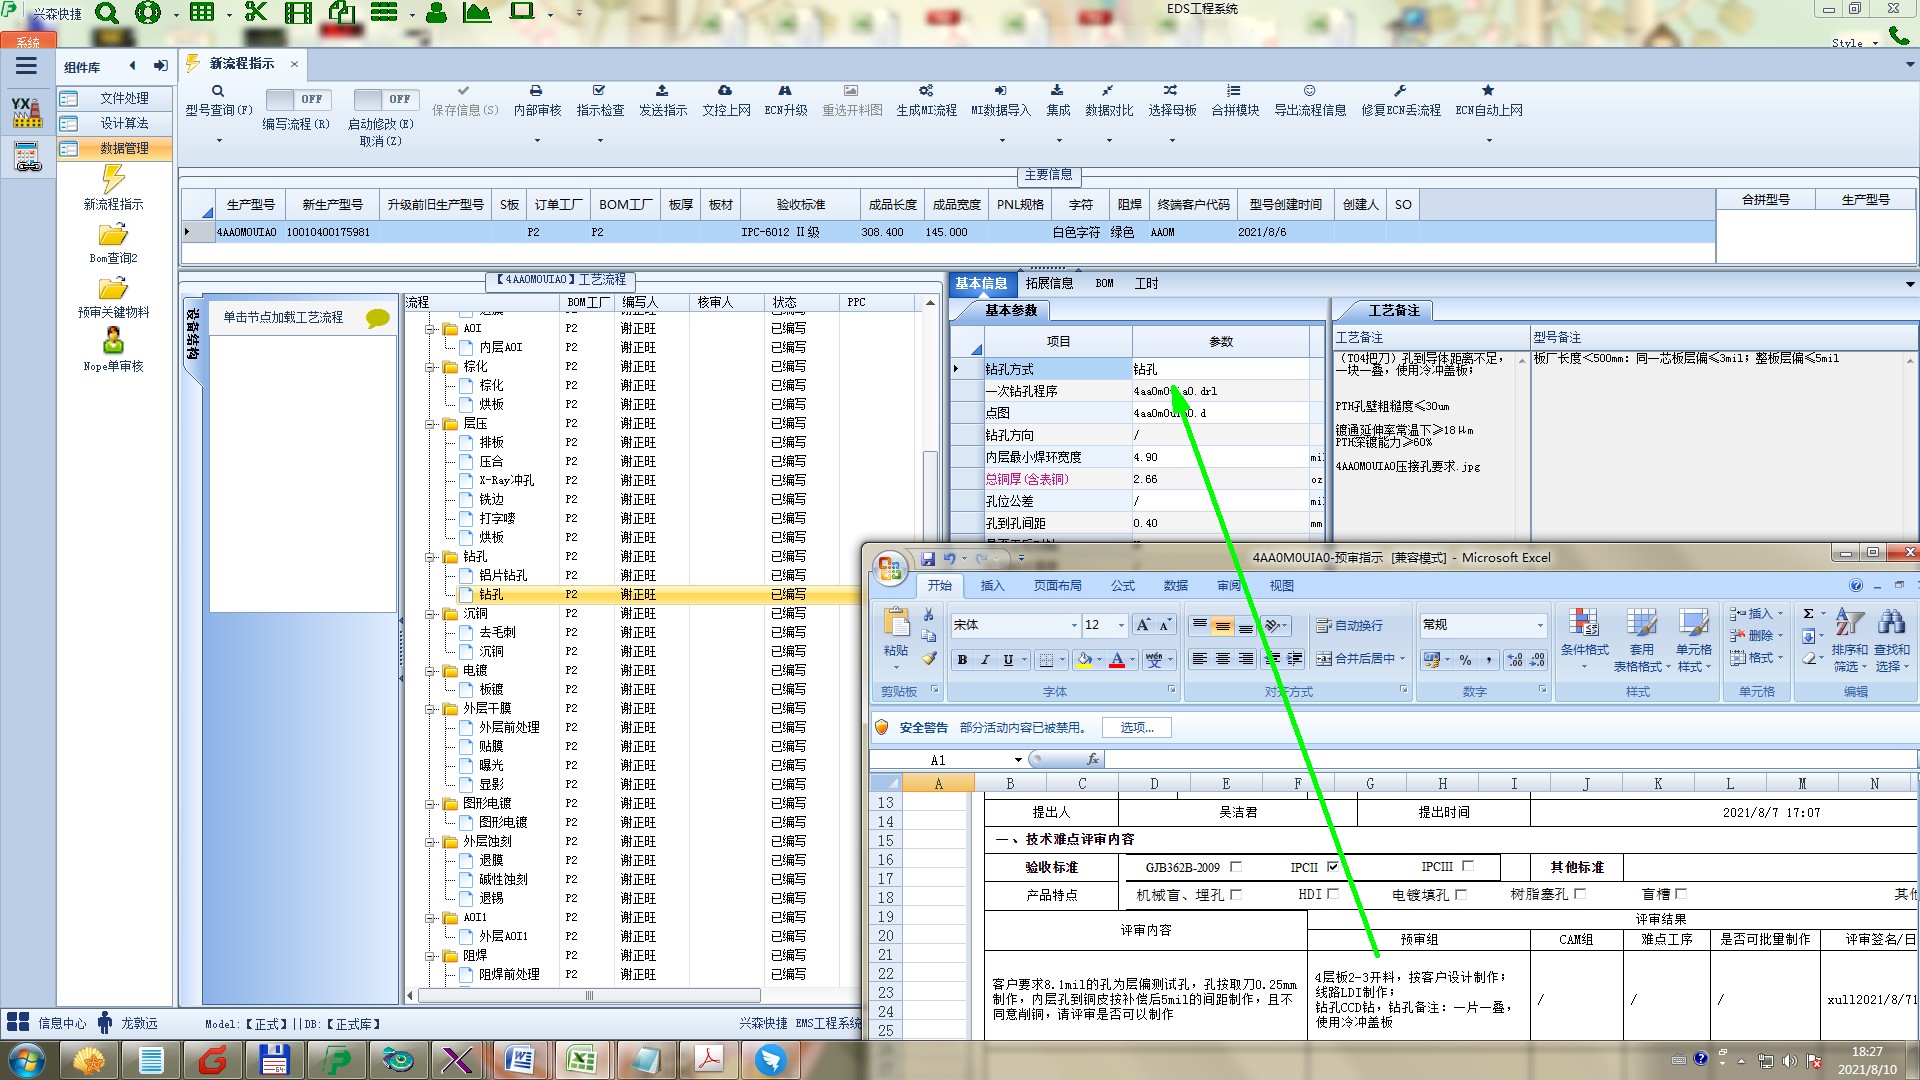
Task: Click 合并后居中 button in Excel
Action: (x=1358, y=658)
